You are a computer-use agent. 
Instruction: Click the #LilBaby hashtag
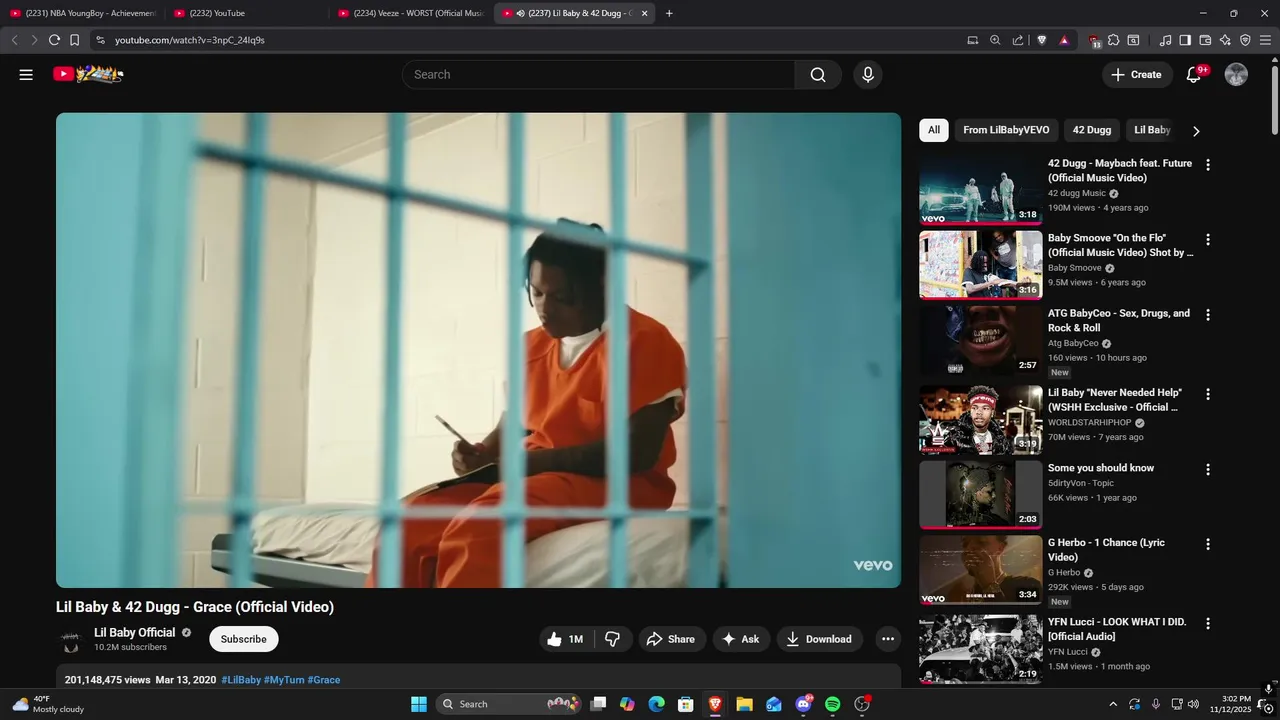241,680
